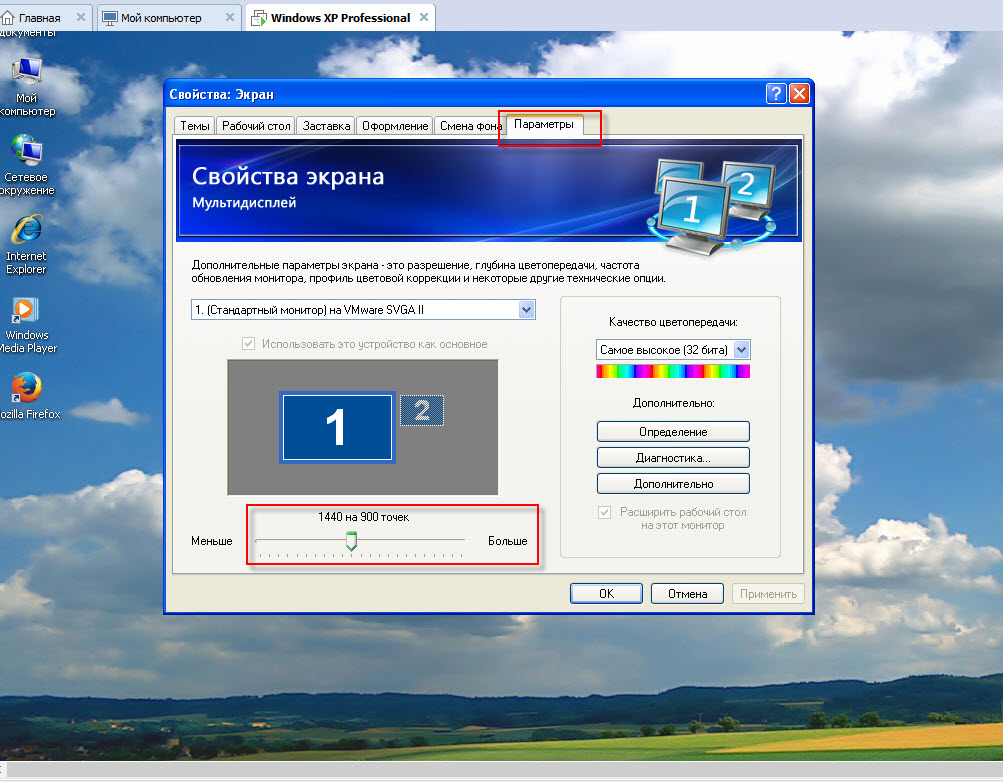Open the My Computer desktop icon
The height and width of the screenshot is (782, 1003).
27,87
